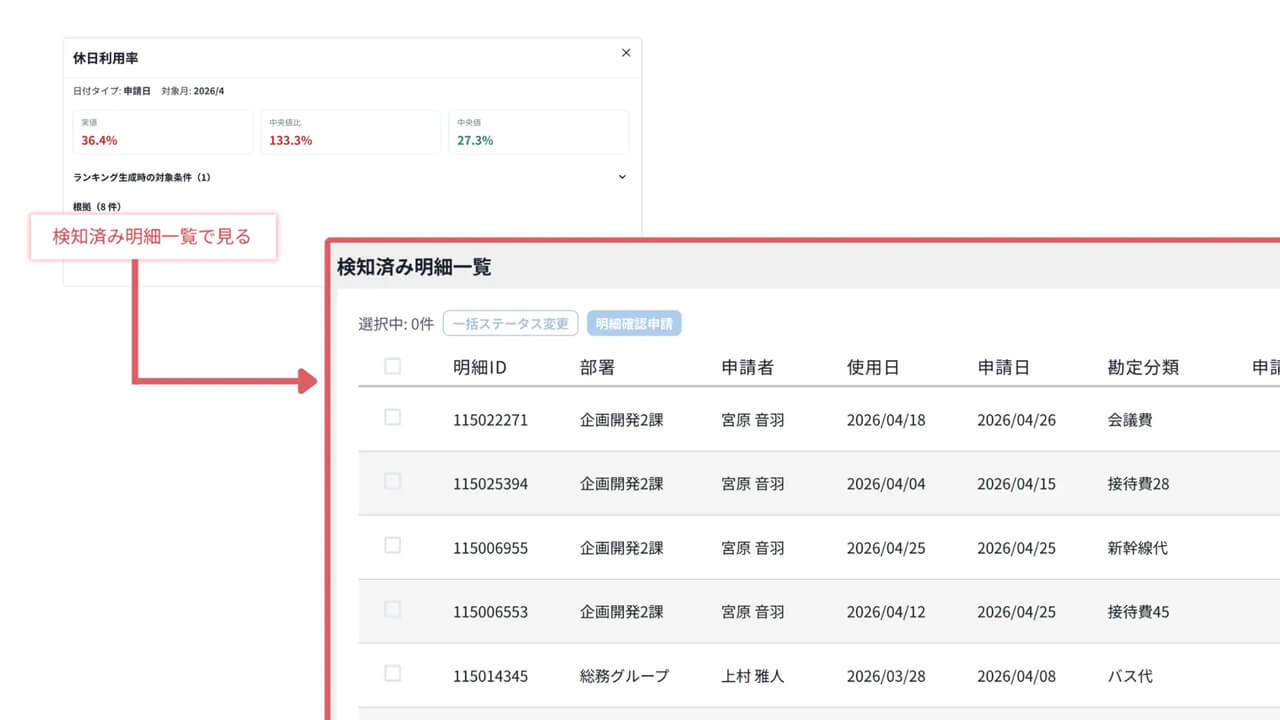Click the application date 2026/04/26
This screenshot has width=1280, height=720.
pos(1016,420)
